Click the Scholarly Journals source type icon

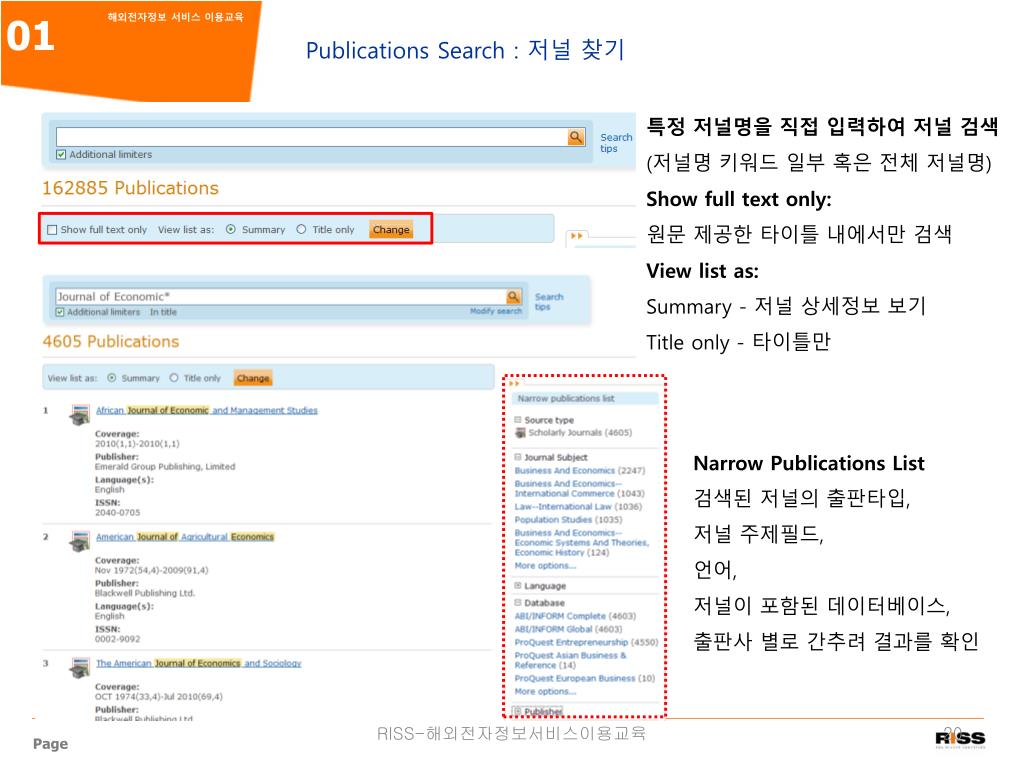coord(520,432)
